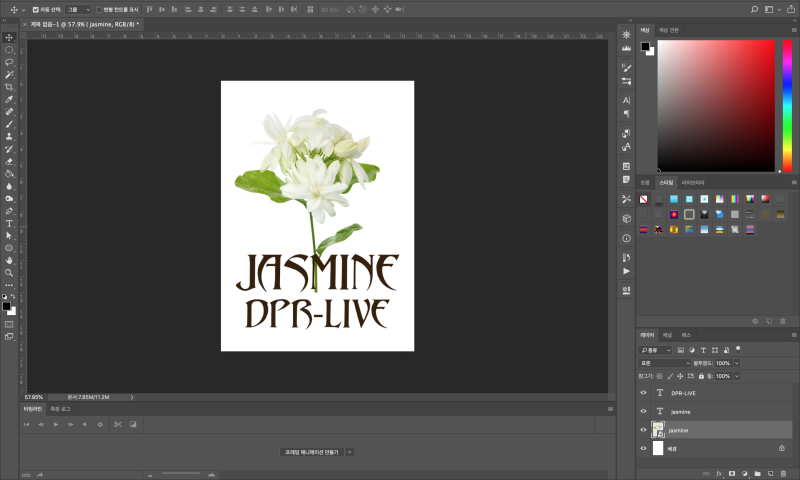This screenshot has height=480, width=800.
Task: Toggle lock all layer attributes
Action: tap(702, 376)
